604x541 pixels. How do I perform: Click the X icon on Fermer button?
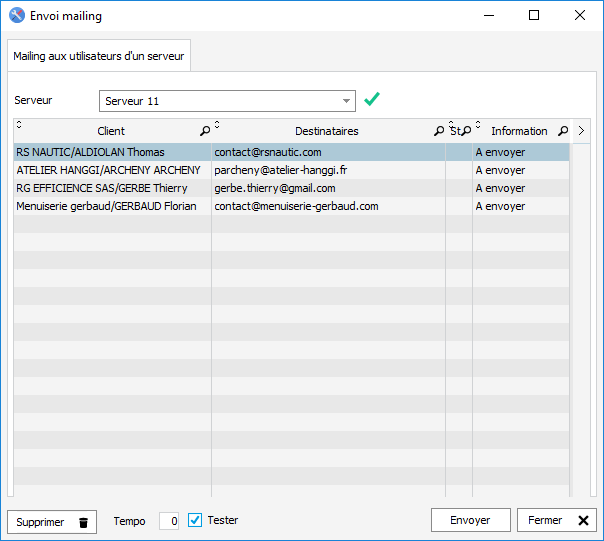[584, 521]
